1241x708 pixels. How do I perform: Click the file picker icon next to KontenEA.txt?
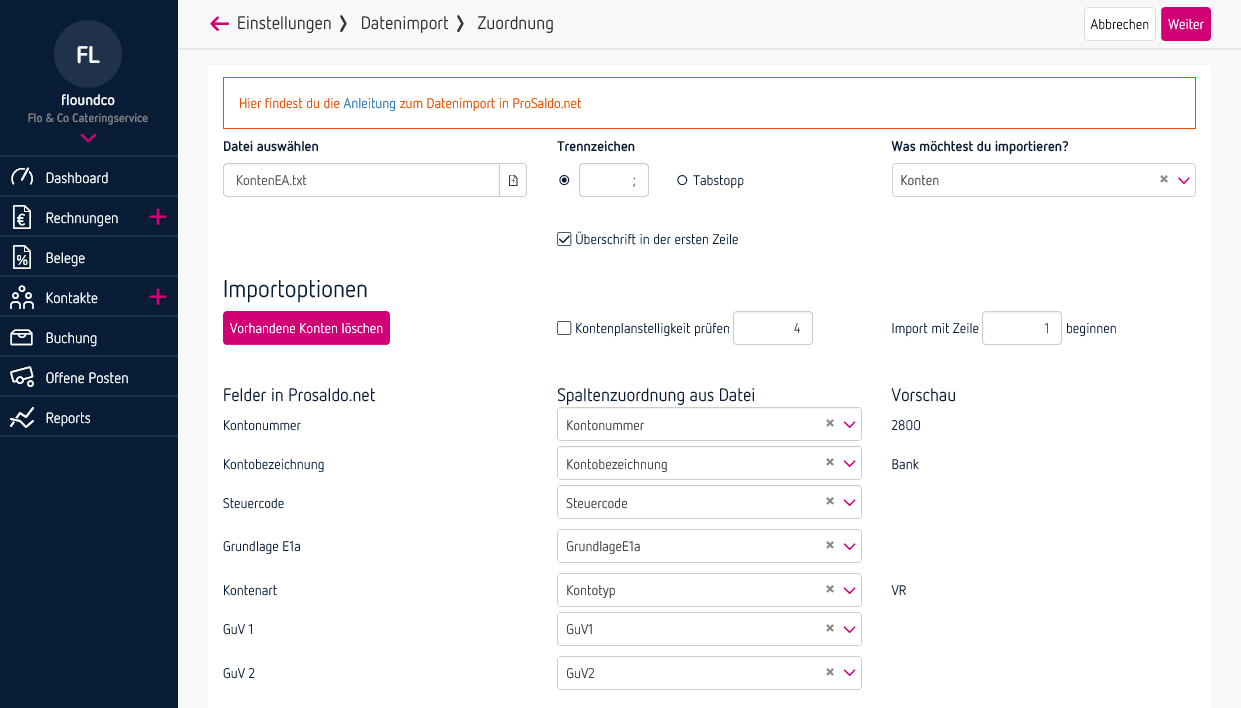pyautogui.click(x=512, y=180)
